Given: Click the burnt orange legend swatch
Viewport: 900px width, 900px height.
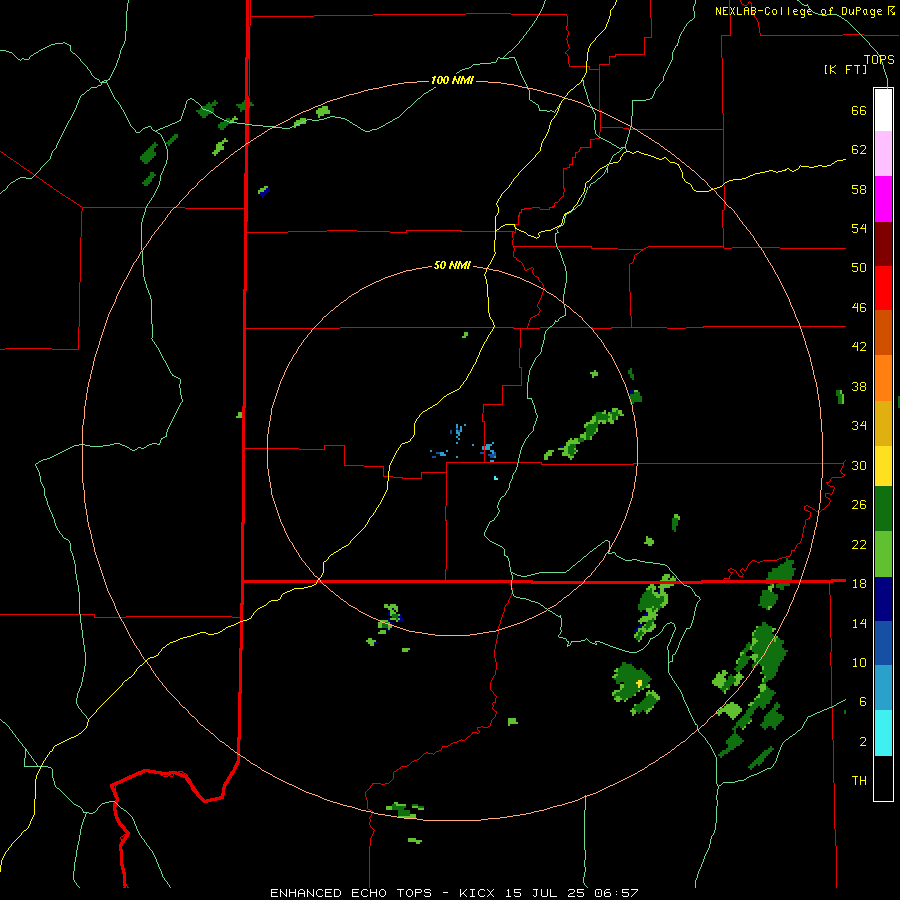Looking at the screenshot, I should point(883,333).
